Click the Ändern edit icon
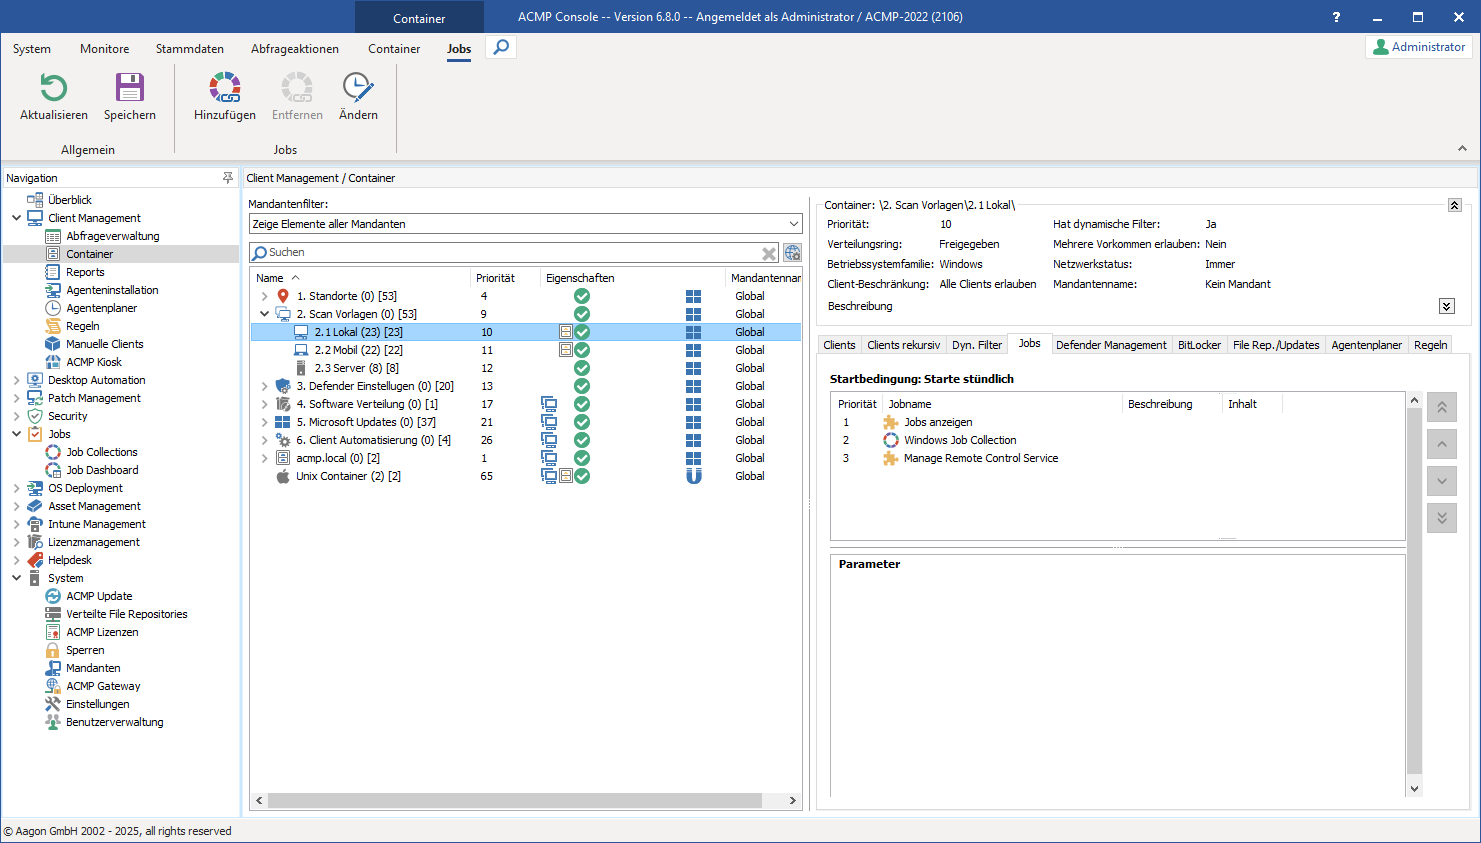The width and height of the screenshot is (1481, 843). coord(358,88)
